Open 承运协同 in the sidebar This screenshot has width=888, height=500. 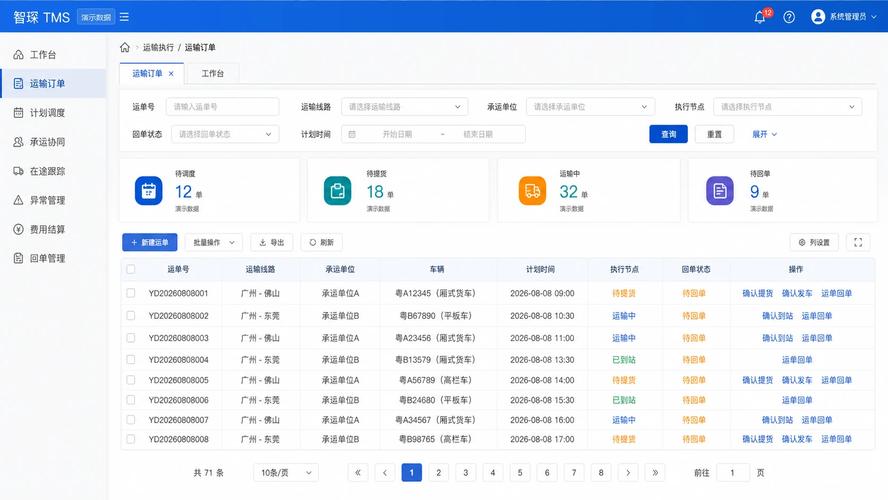click(53, 142)
